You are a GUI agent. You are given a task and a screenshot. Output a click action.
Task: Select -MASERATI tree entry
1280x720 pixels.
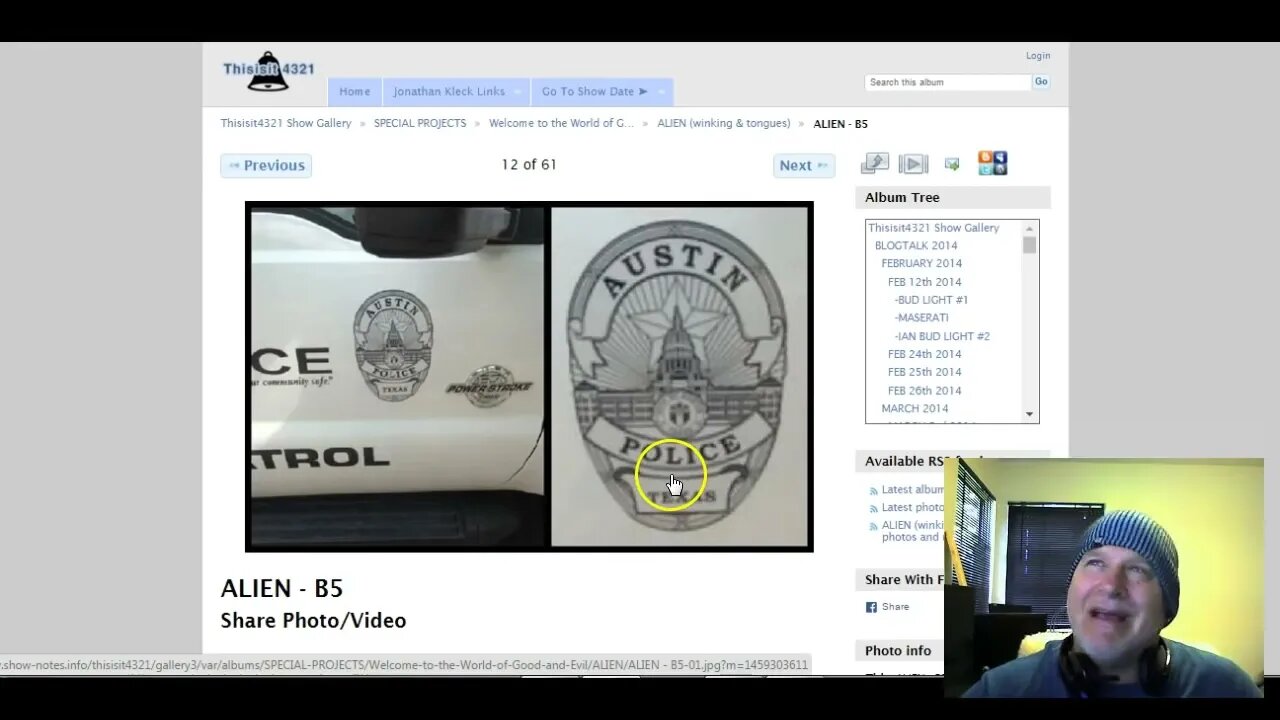click(921, 318)
